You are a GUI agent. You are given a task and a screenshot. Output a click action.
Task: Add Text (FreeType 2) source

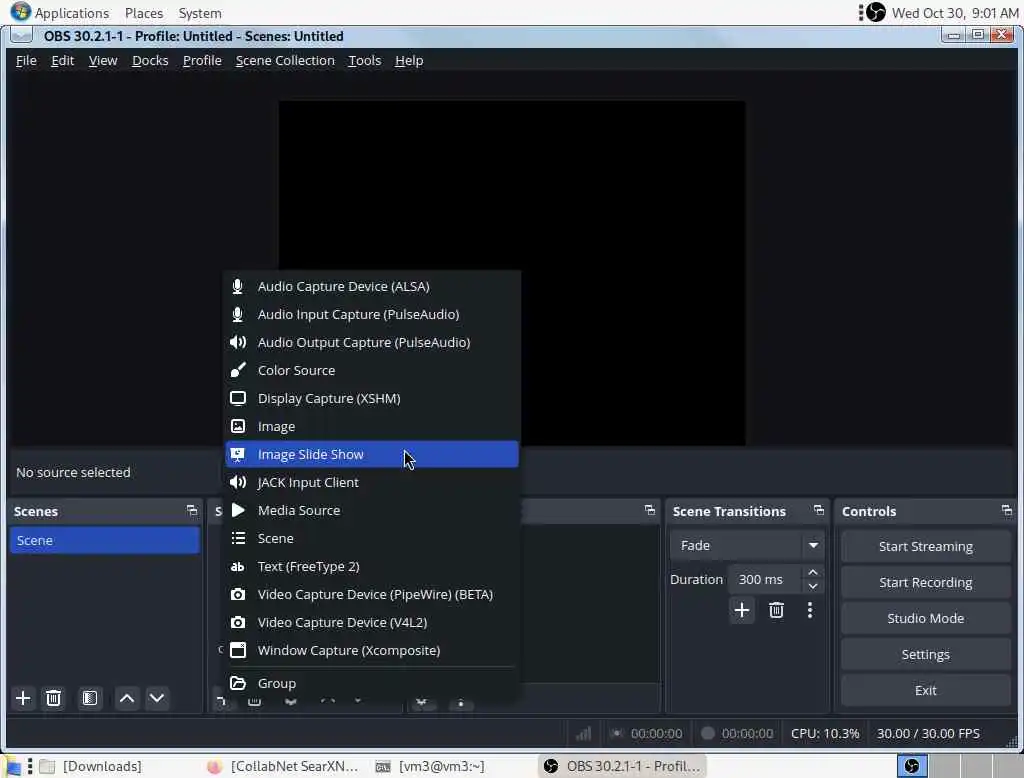click(372, 566)
